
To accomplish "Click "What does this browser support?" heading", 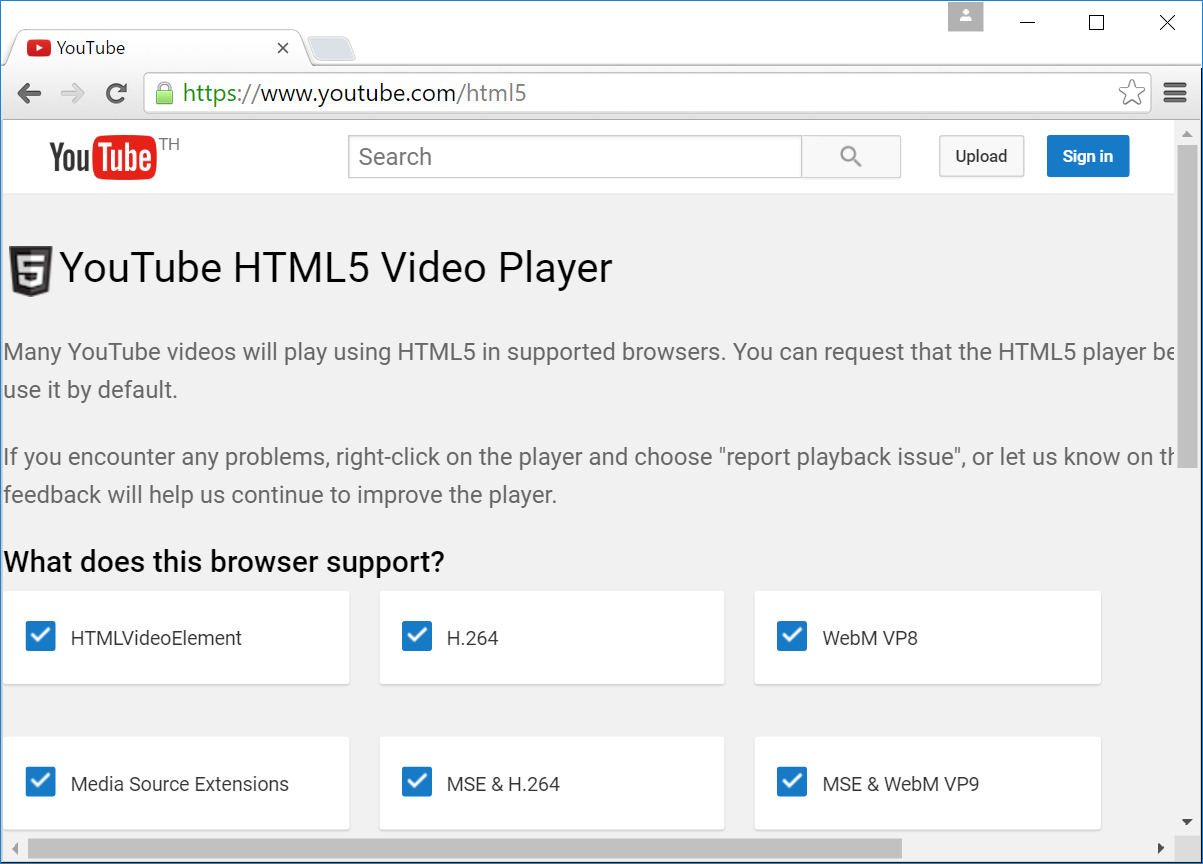I will tap(224, 562).
